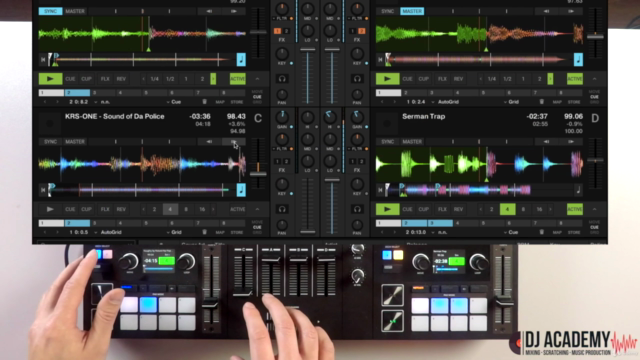This screenshot has width=640, height=360.
Task: Open Deck C cue type dropdown "Grid"
Action: [174, 232]
